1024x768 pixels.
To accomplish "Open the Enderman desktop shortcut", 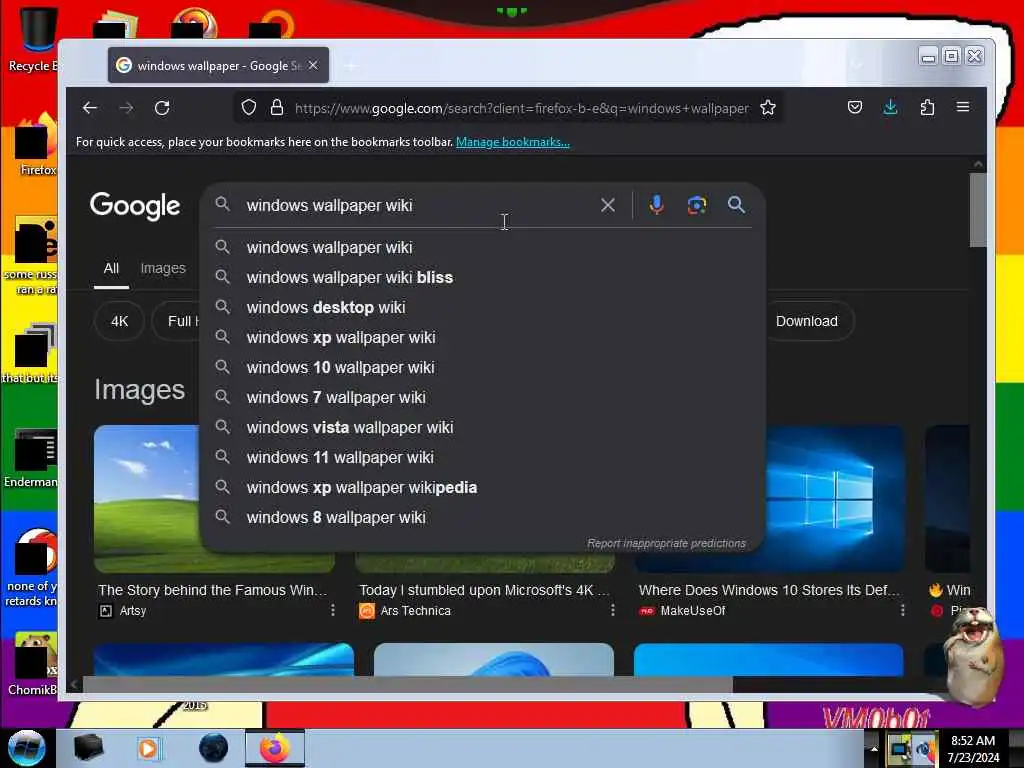I will click(31, 458).
